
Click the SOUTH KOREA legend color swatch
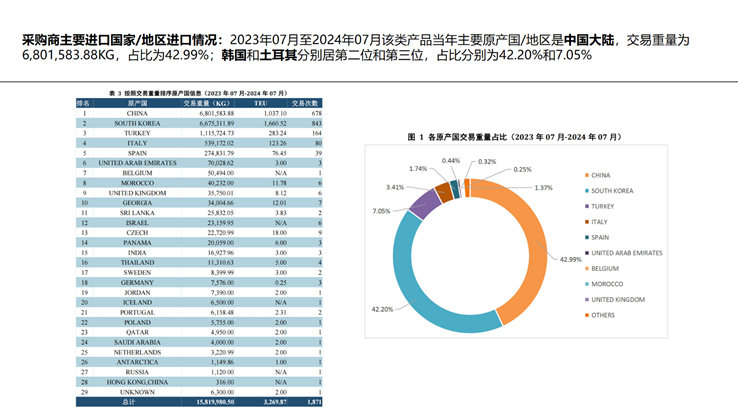[584, 191]
